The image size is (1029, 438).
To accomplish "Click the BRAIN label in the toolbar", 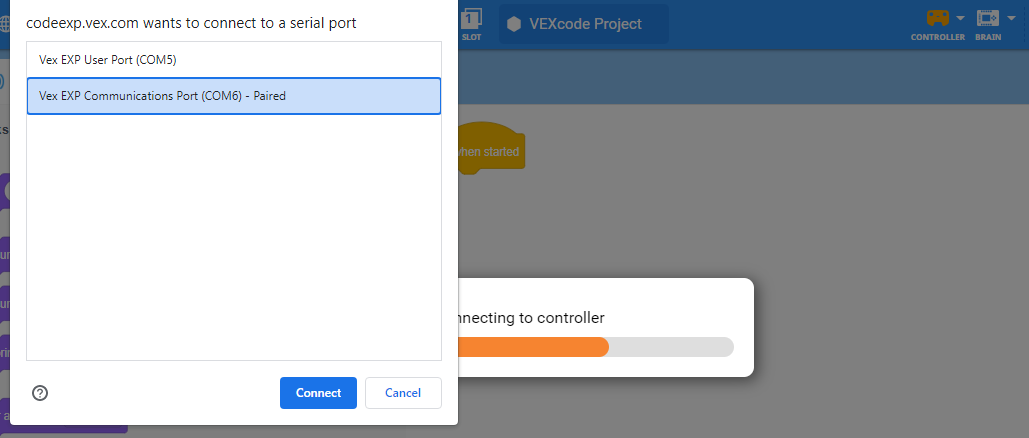I will pos(988,37).
